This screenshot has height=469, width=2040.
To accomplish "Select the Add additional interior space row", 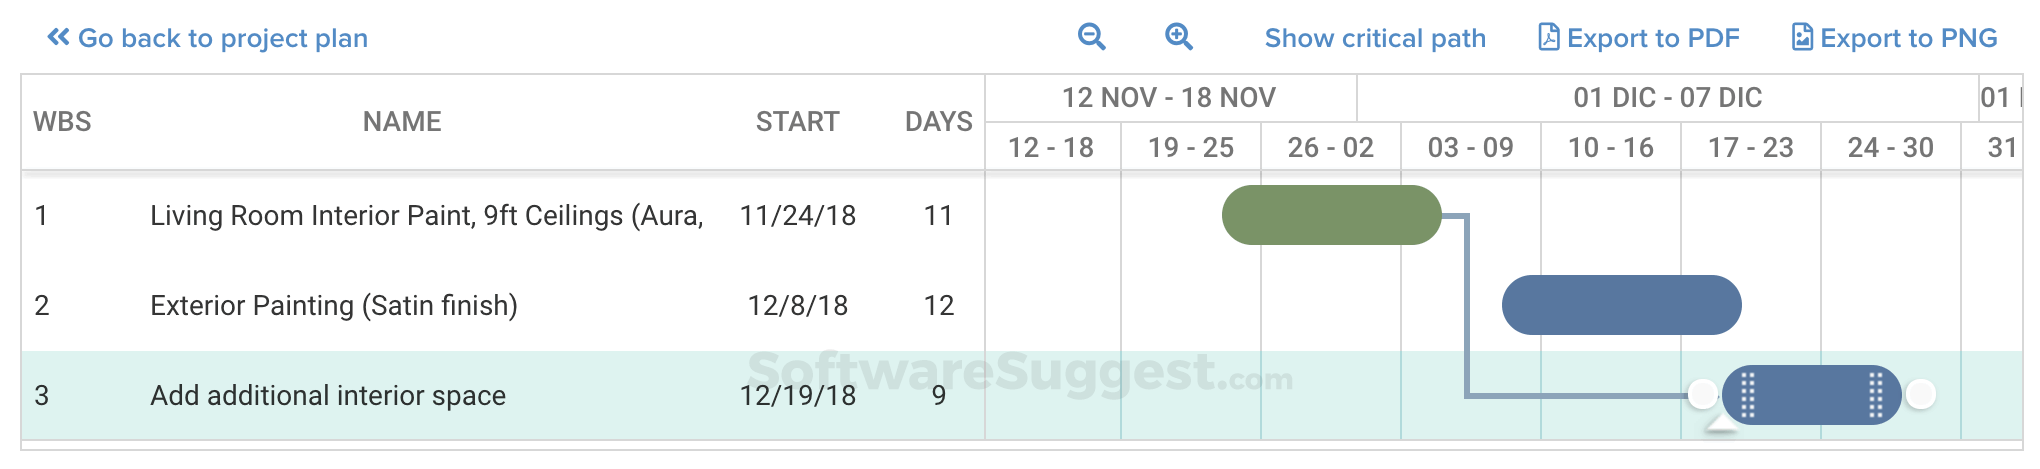I will point(328,396).
